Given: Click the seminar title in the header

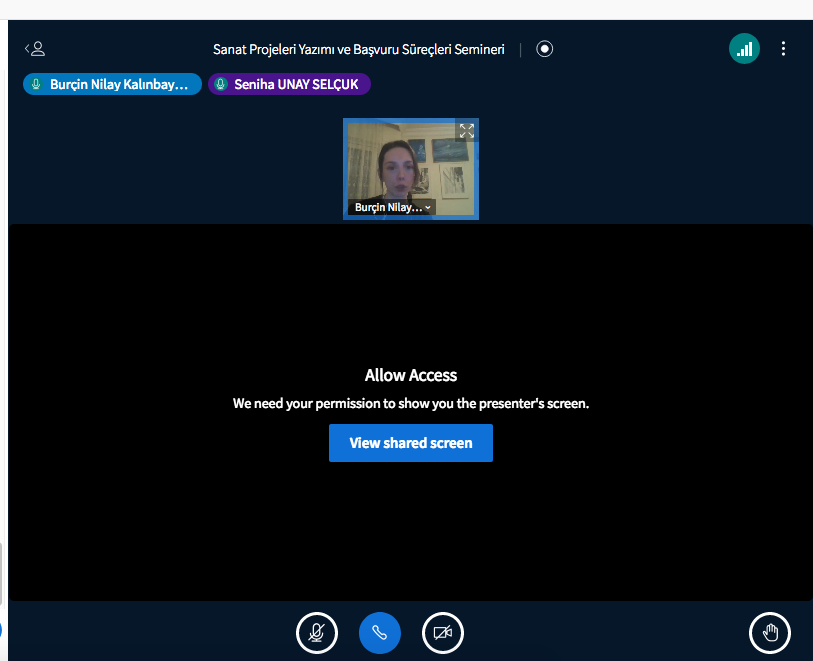Looking at the screenshot, I should [358, 49].
